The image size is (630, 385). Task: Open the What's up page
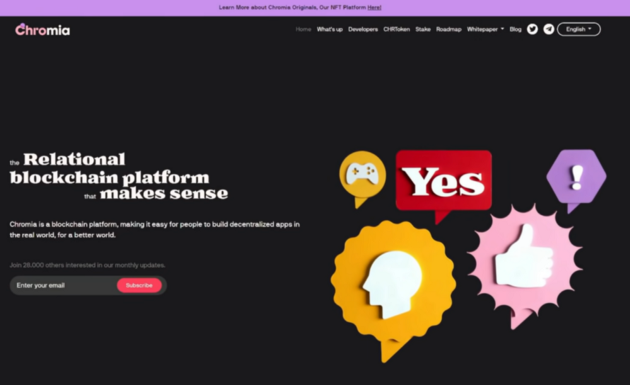pyautogui.click(x=329, y=29)
